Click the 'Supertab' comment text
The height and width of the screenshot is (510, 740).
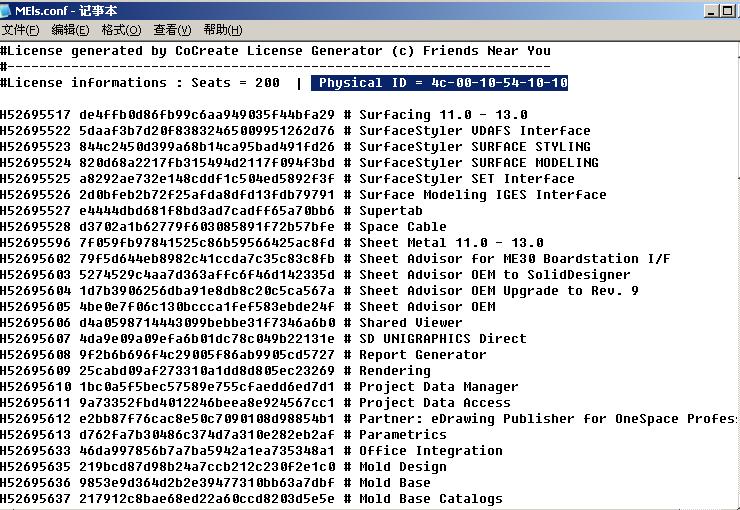click(391, 211)
